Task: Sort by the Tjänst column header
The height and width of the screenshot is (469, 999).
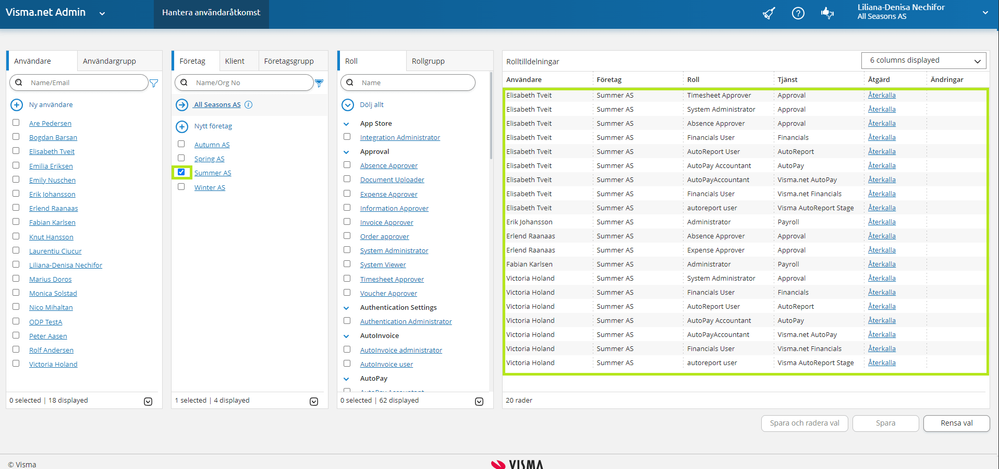Action: click(x=787, y=80)
